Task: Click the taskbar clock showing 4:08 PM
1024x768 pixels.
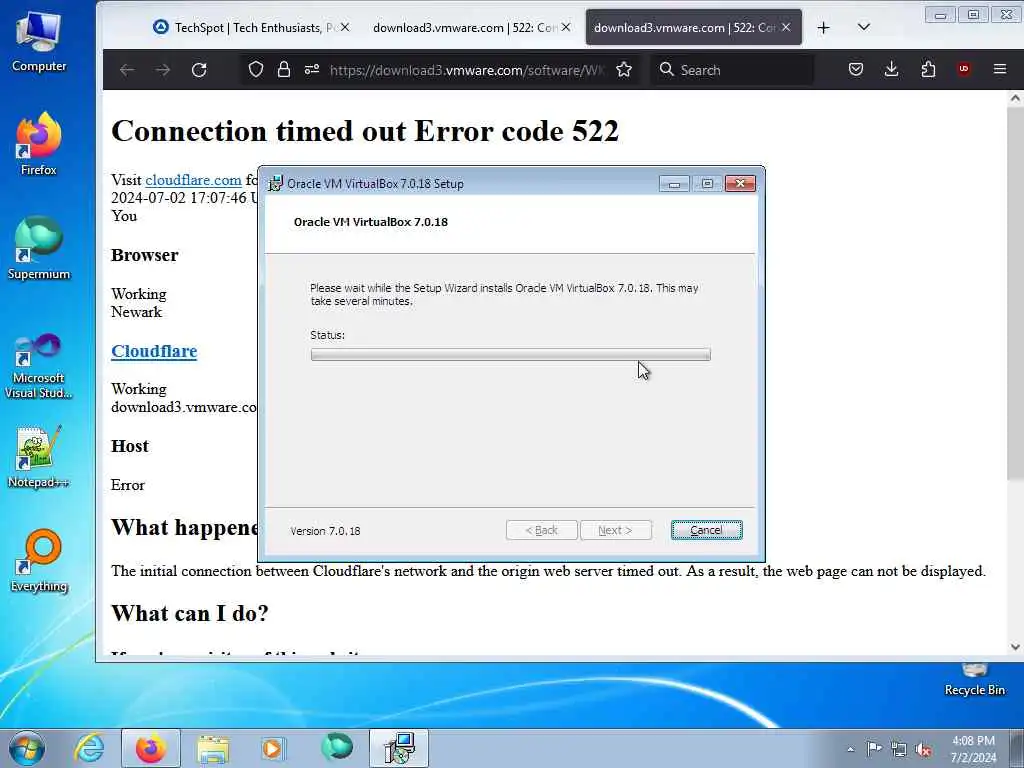Action: (x=972, y=749)
